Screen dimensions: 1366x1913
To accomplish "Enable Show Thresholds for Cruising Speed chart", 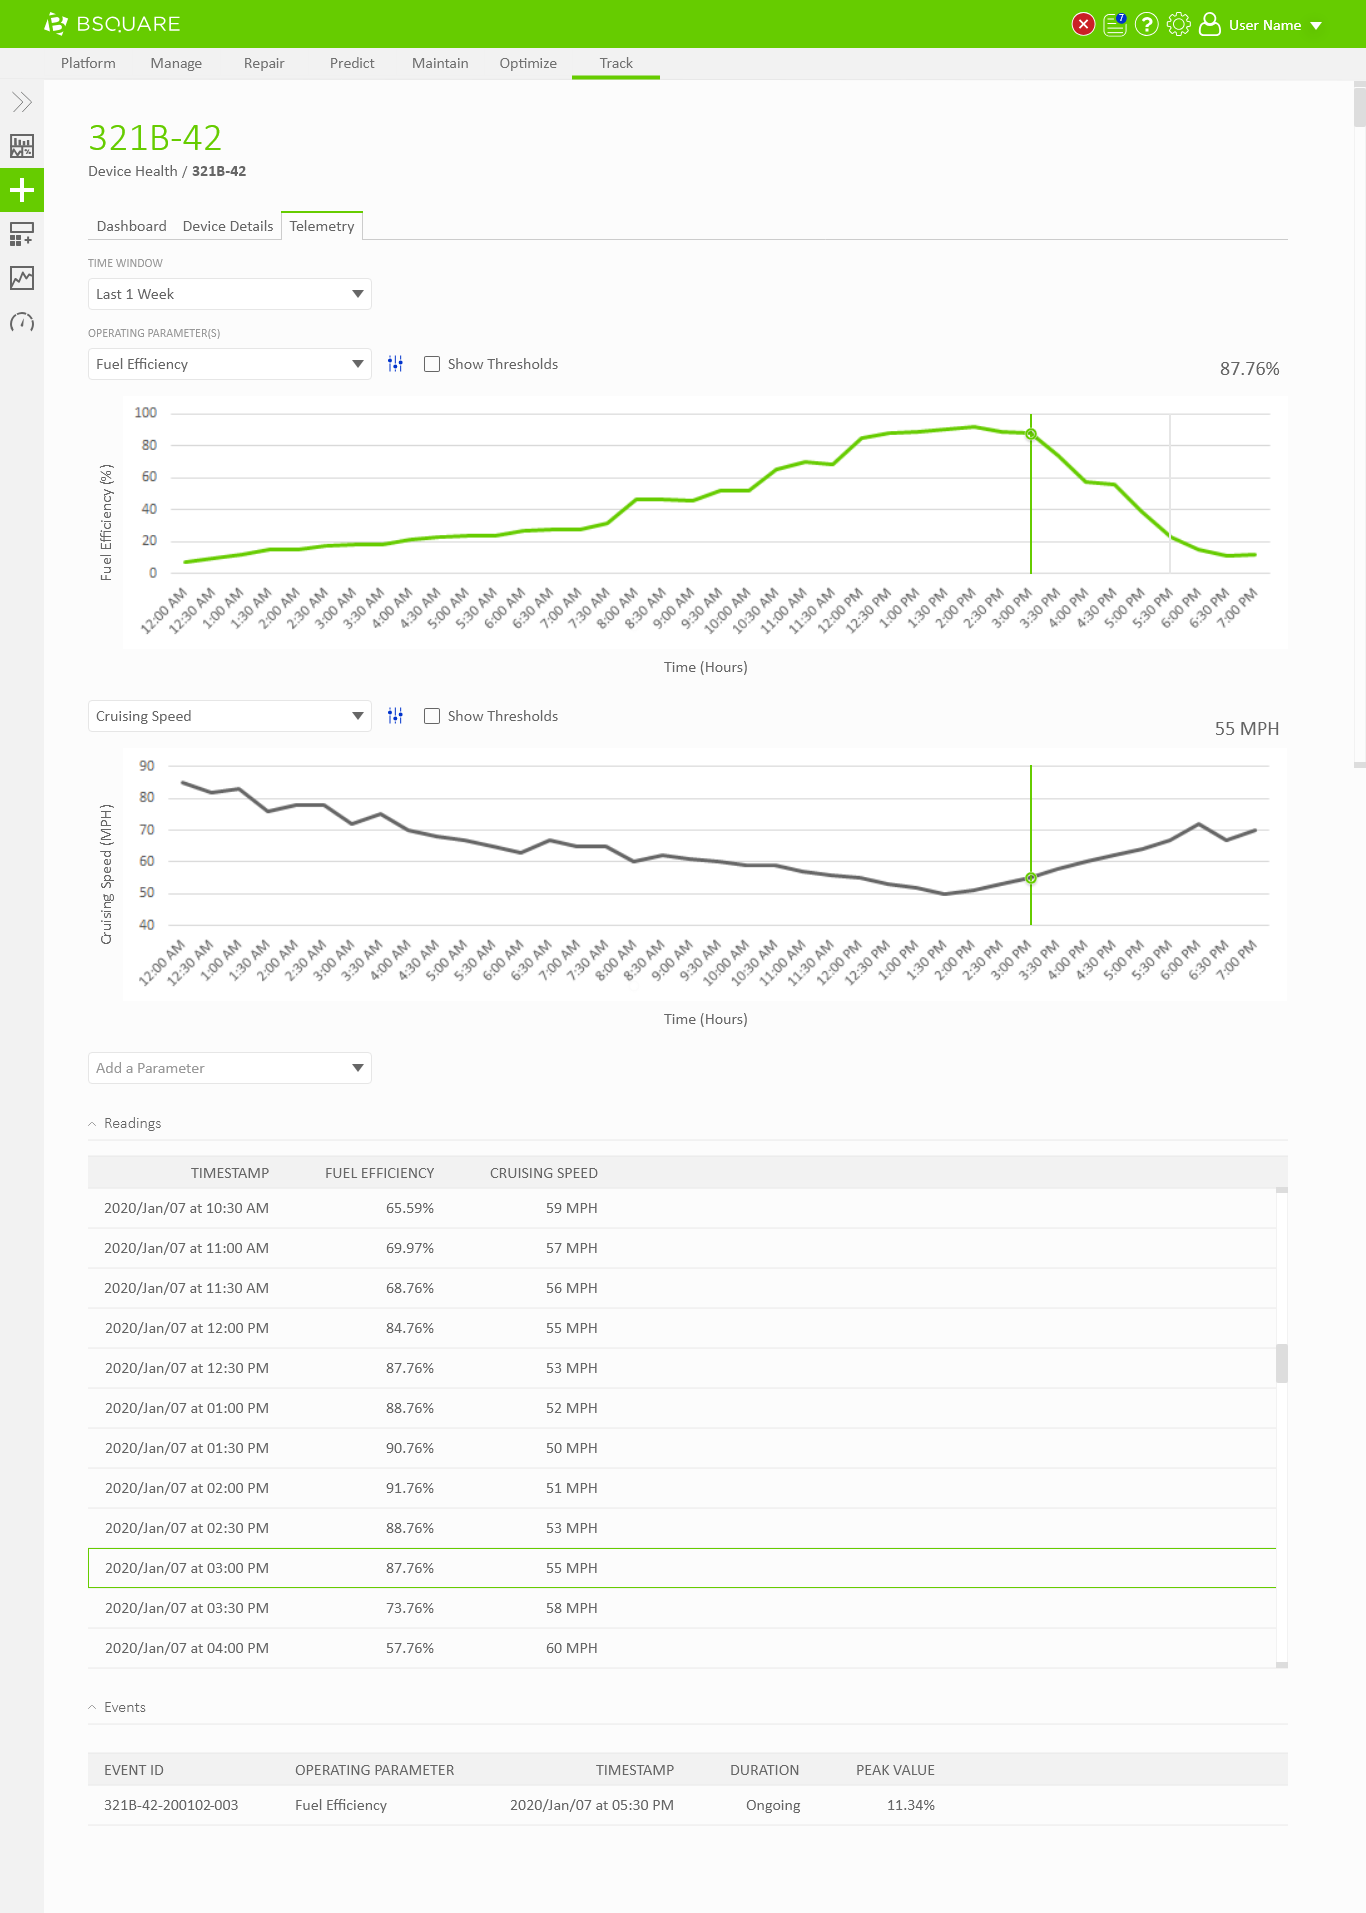I will coord(432,716).
